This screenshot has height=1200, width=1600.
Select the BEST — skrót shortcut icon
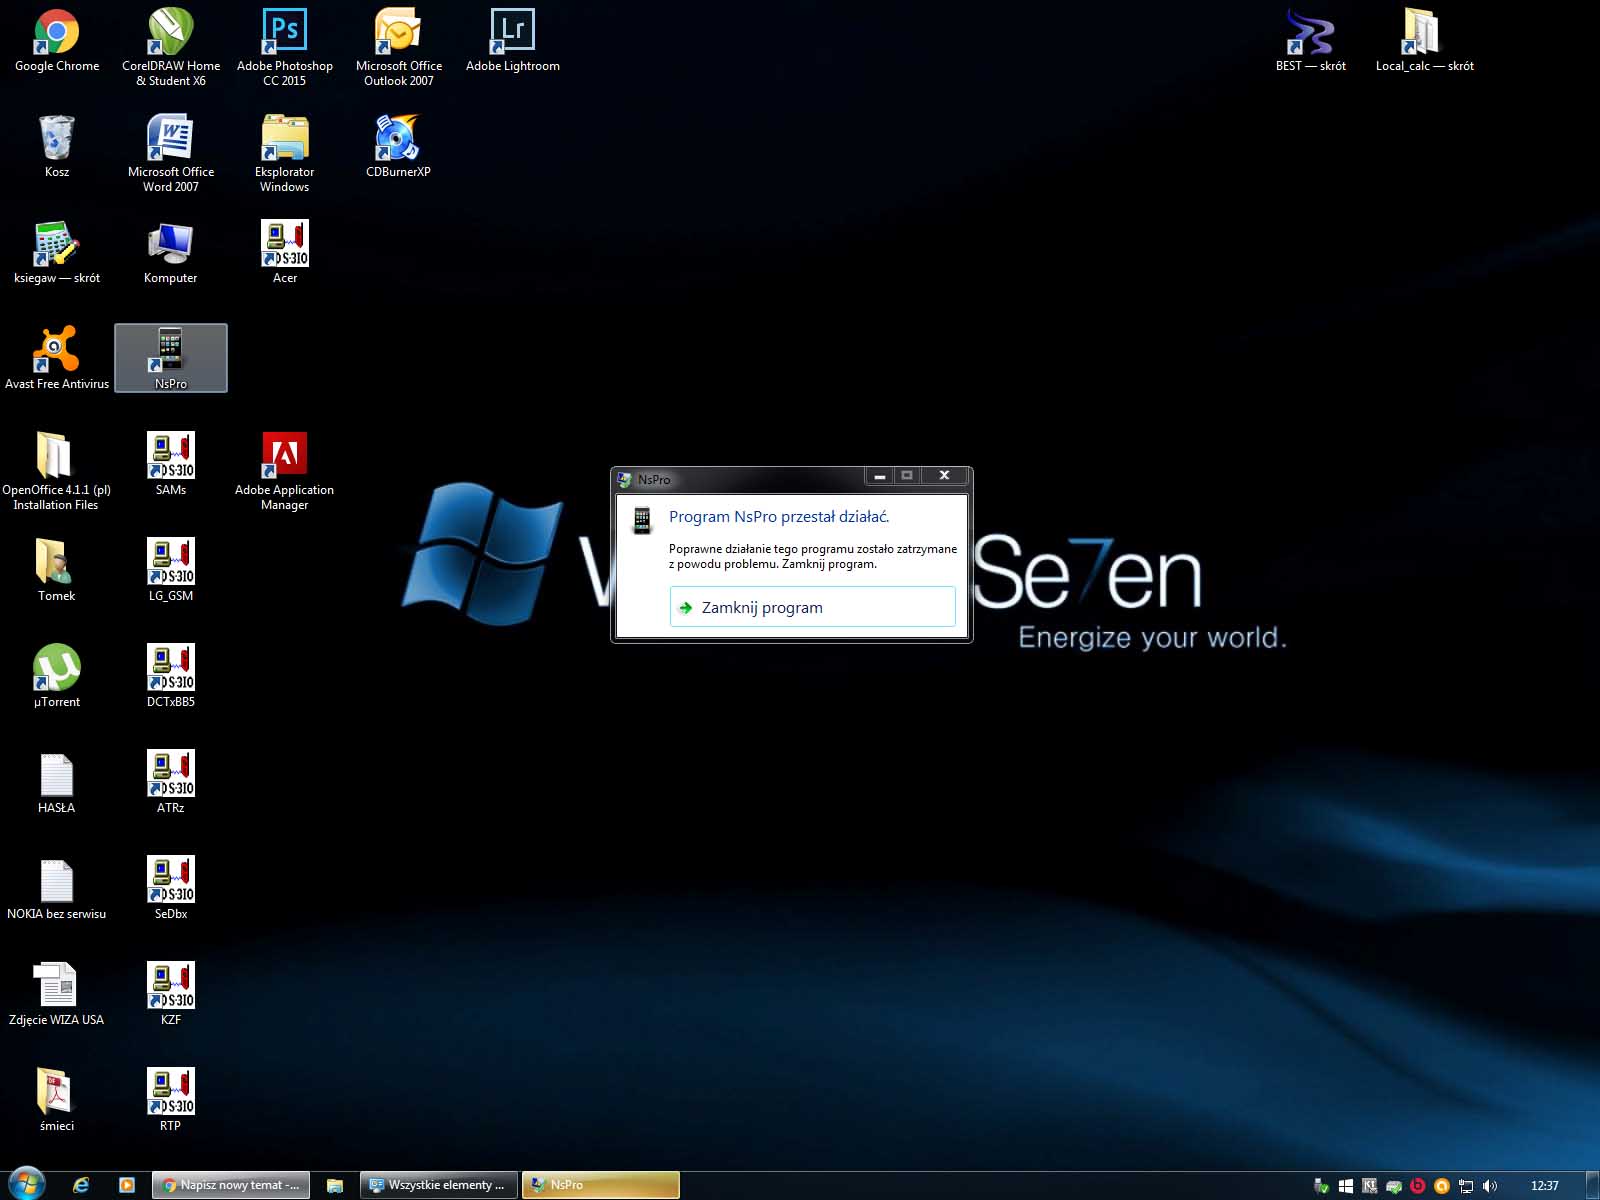point(1311,42)
